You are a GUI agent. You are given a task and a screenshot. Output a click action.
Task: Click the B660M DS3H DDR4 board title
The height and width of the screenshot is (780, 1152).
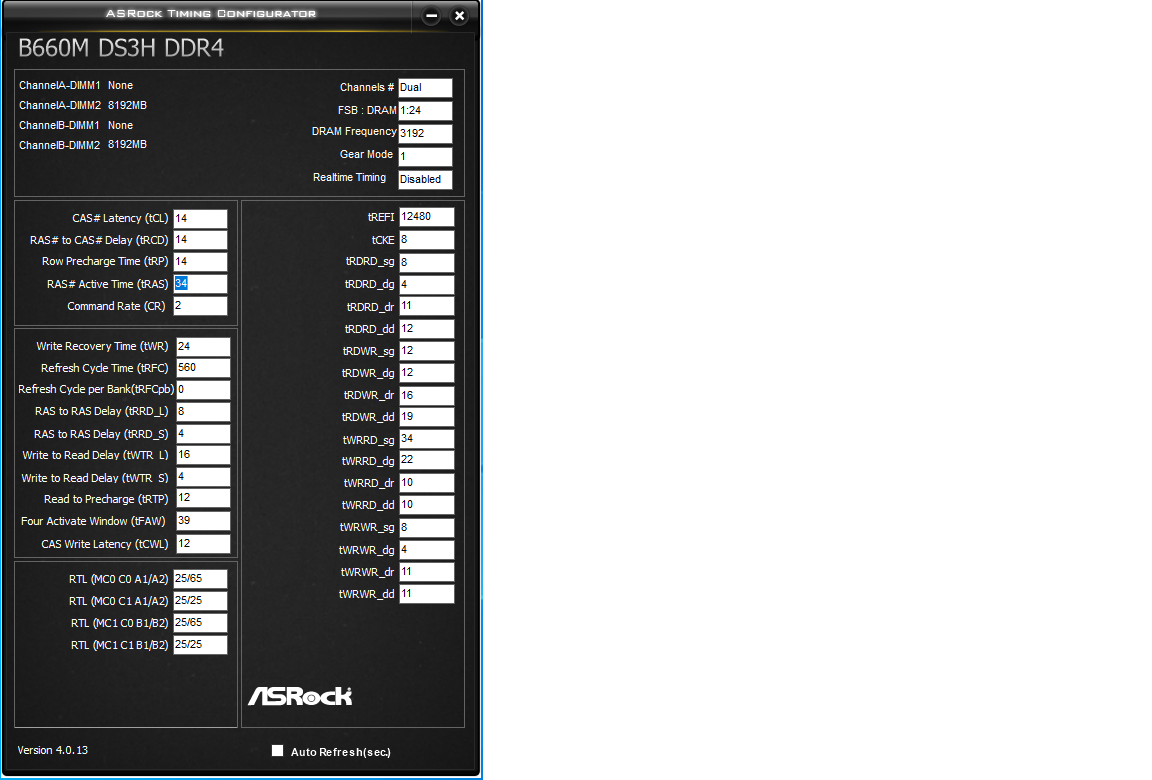point(121,48)
